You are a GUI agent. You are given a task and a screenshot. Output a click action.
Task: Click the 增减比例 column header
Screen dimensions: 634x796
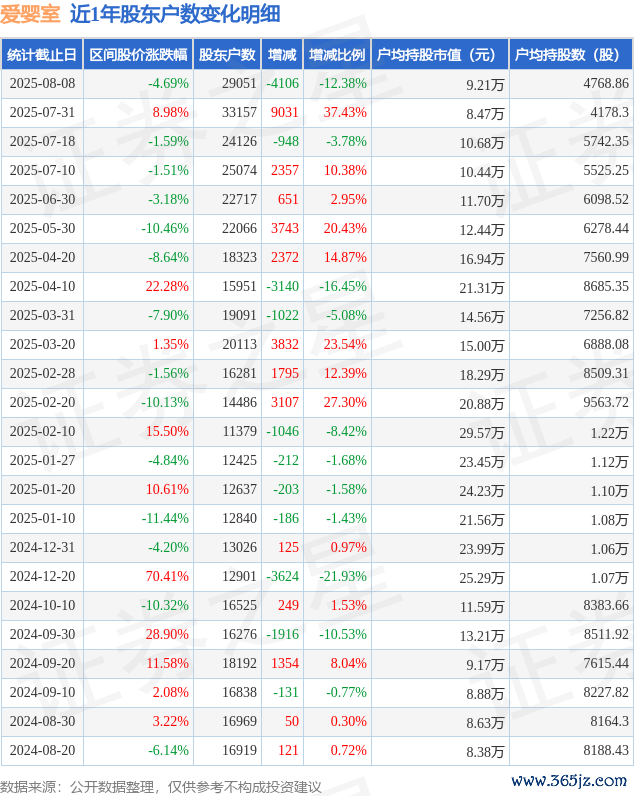[x=337, y=54]
